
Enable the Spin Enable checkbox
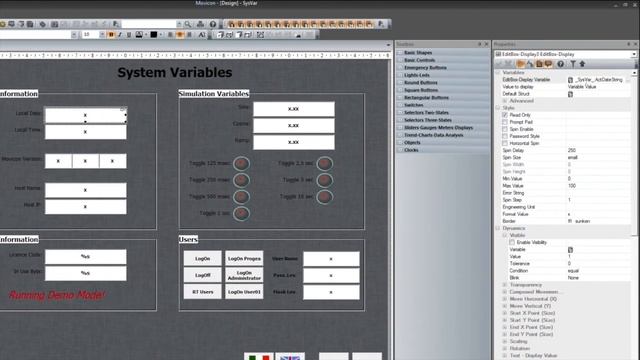pos(505,129)
